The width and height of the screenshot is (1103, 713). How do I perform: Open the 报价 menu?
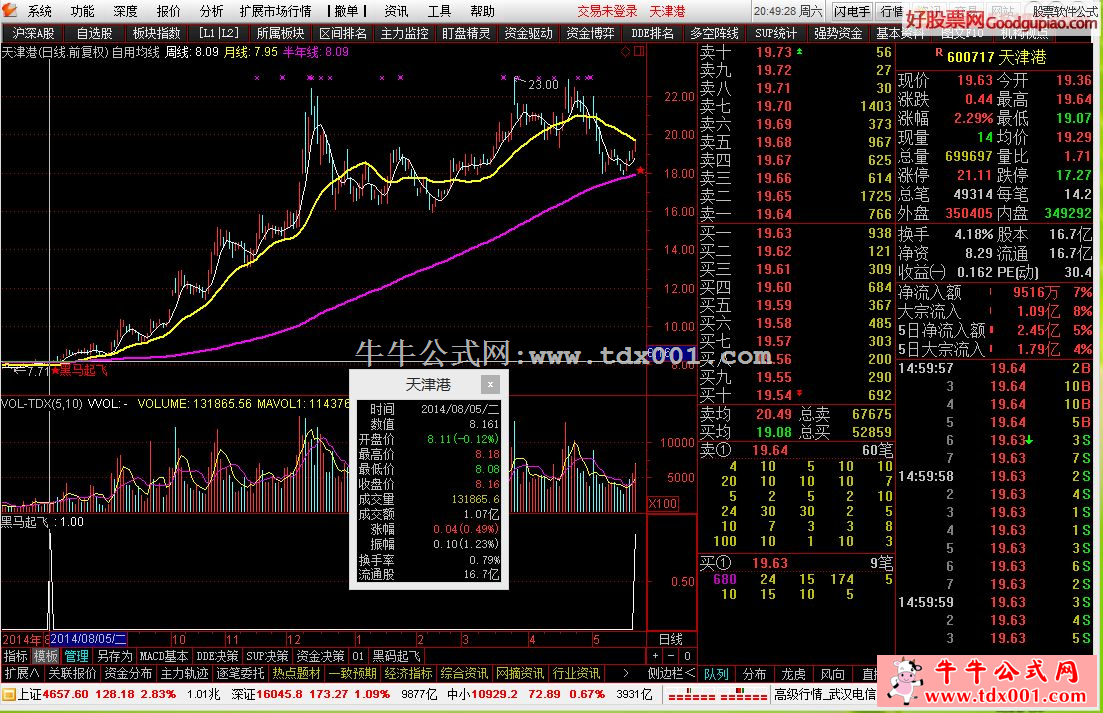click(168, 11)
